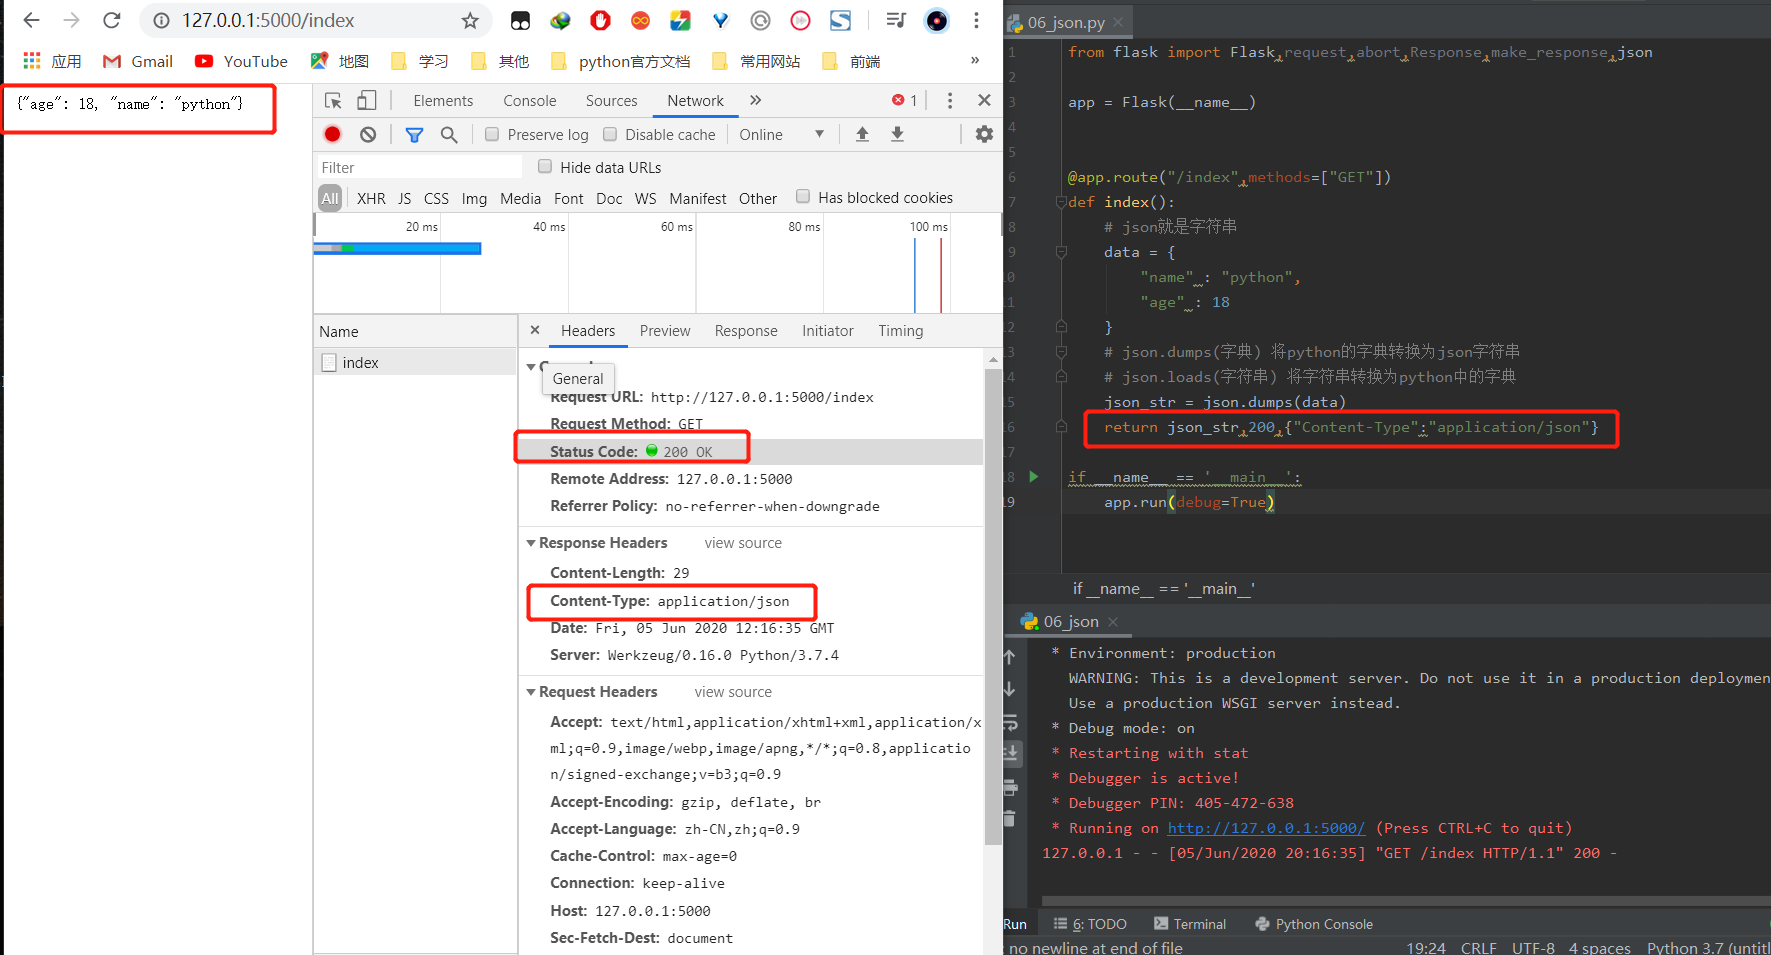Bookmark this page with the star icon
Screen dimensions: 1771x955
[x=470, y=20]
